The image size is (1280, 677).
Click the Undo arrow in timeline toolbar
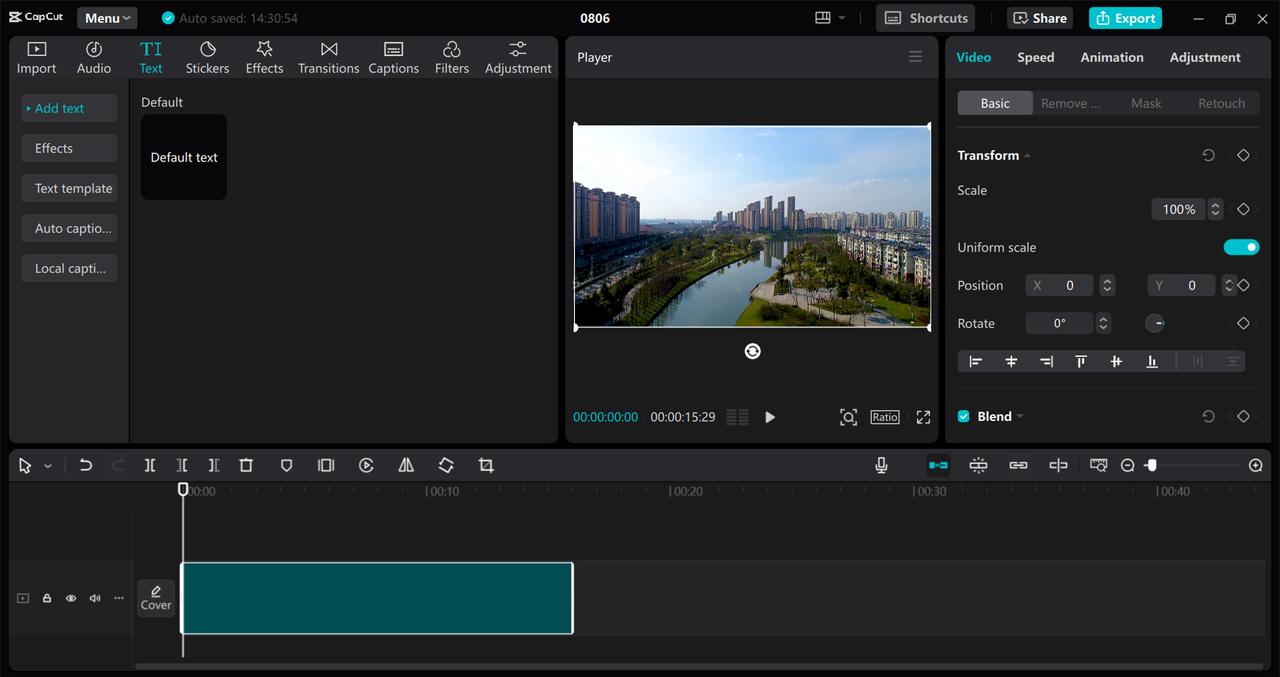tap(86, 465)
